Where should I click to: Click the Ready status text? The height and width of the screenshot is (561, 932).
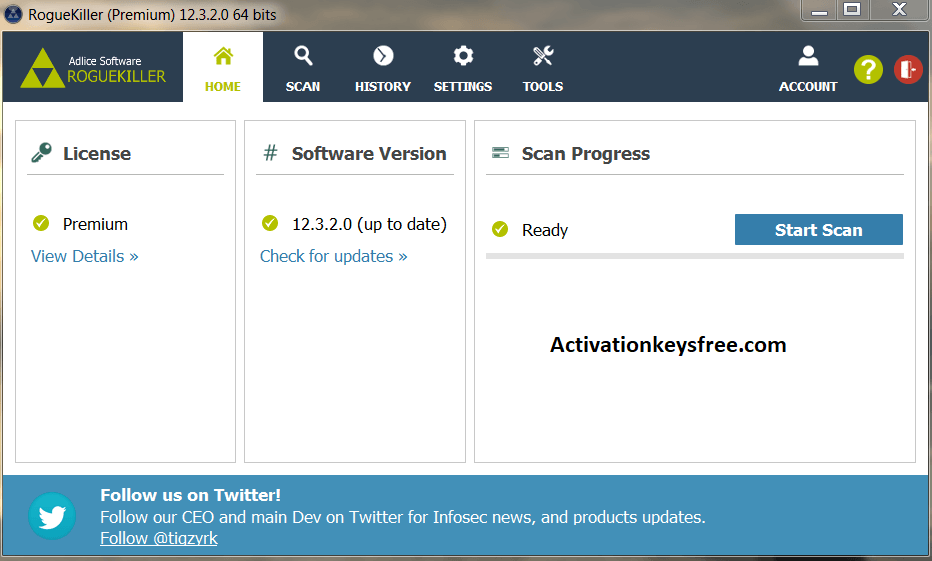544,230
